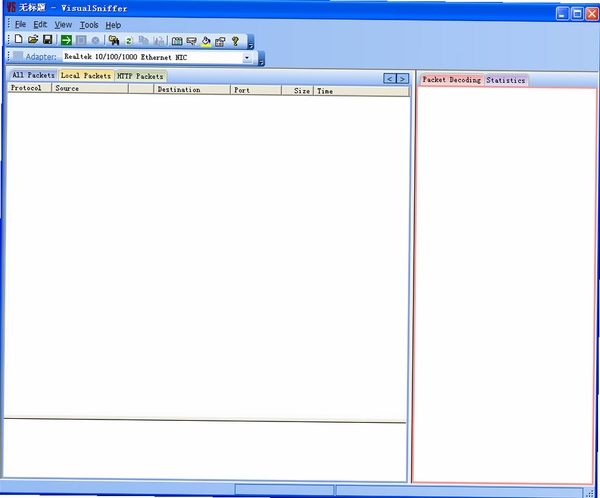Start capture with the green arrow icon
The height and width of the screenshot is (498, 600).
[x=66, y=40]
